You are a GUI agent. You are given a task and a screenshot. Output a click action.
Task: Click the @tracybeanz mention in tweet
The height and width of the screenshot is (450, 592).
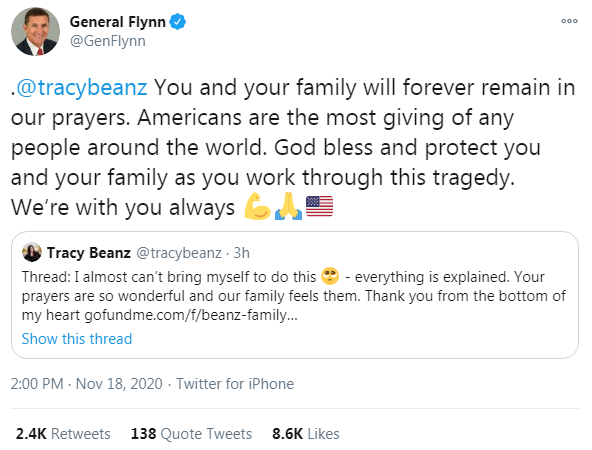pyautogui.click(x=82, y=88)
